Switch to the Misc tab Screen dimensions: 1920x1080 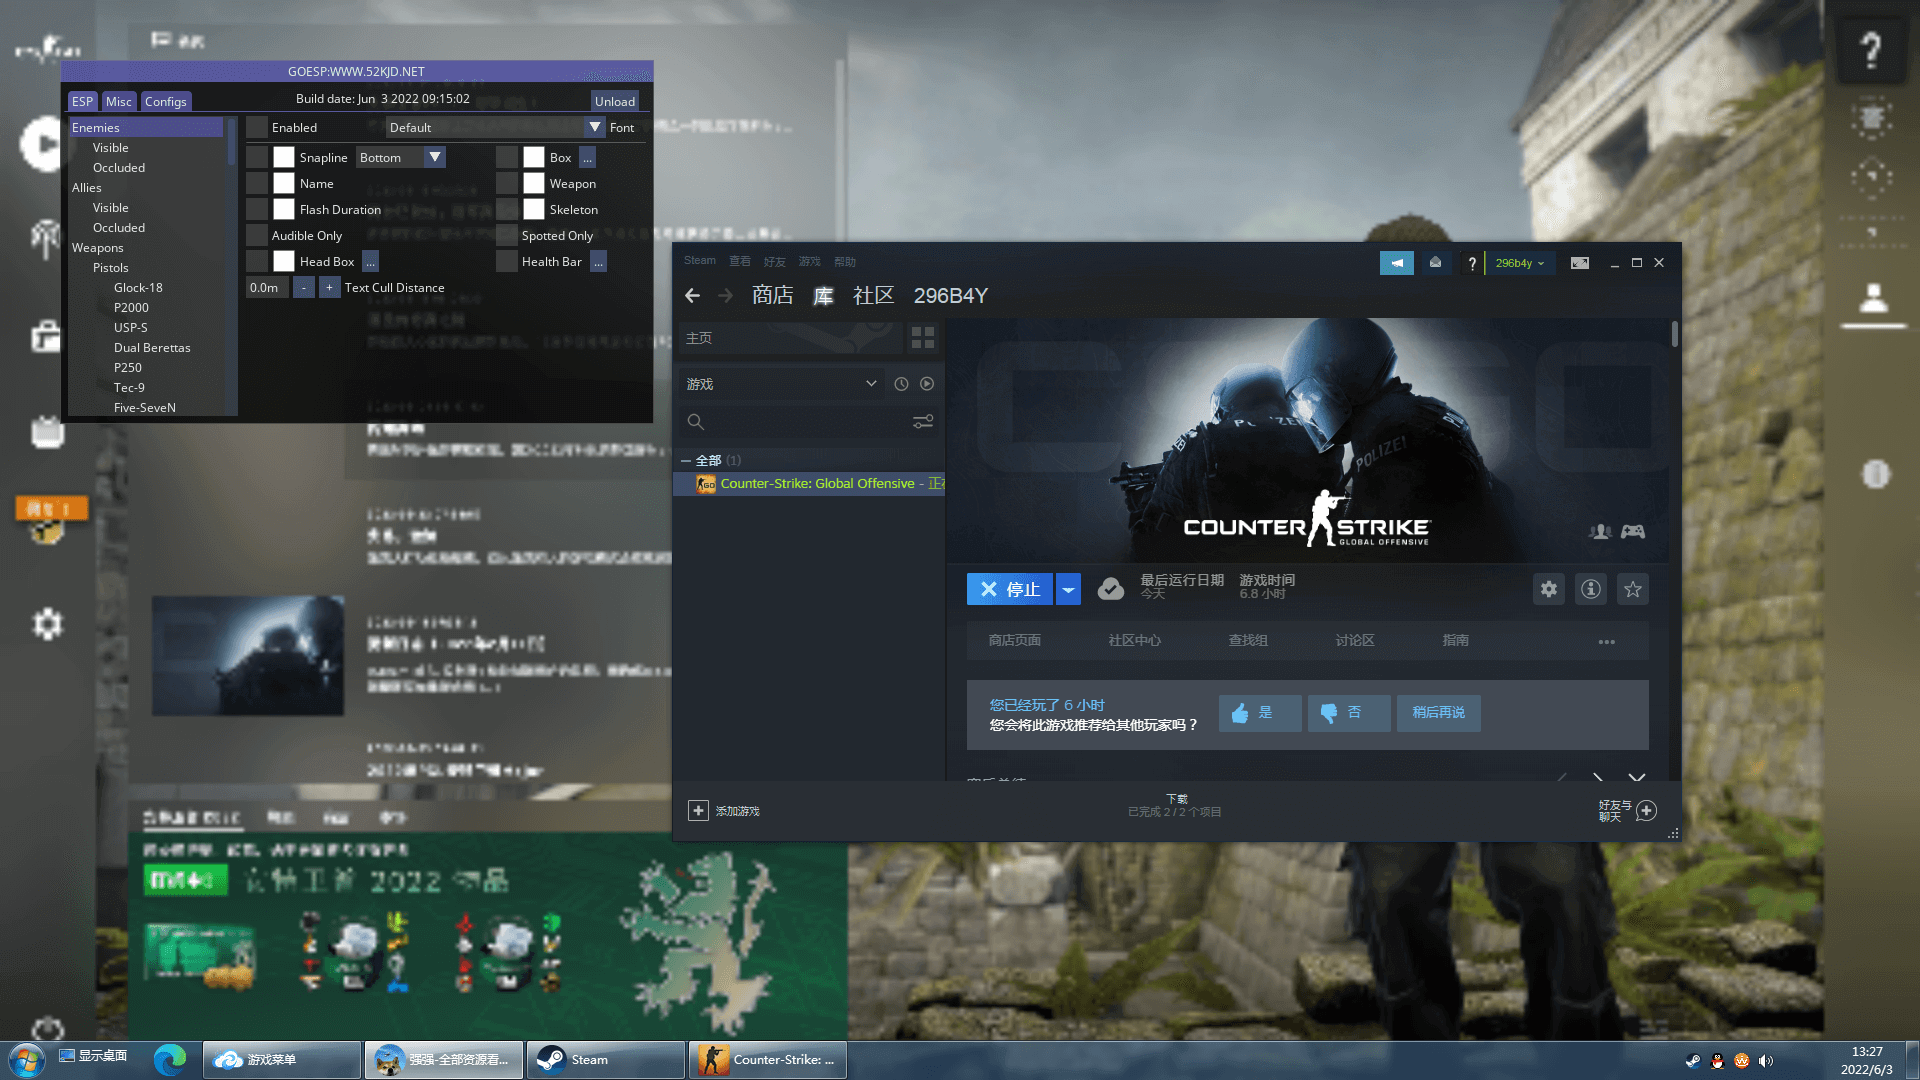pyautogui.click(x=118, y=101)
